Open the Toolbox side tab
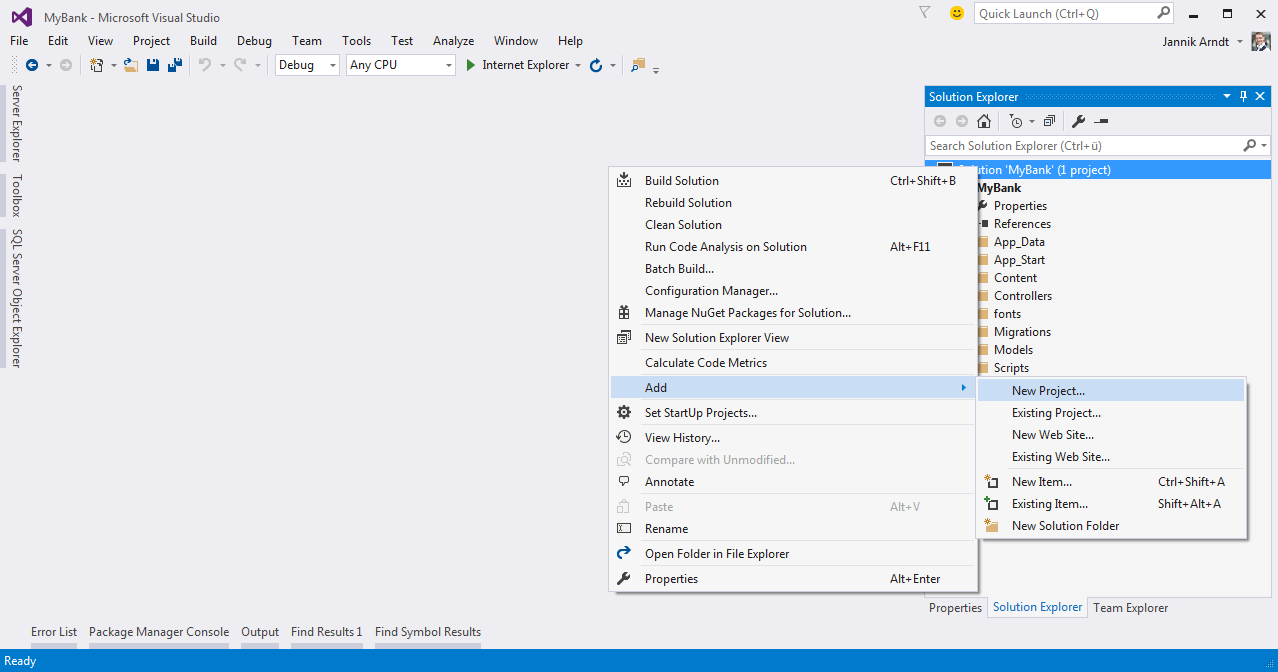This screenshot has width=1278, height=672. pyautogui.click(x=16, y=195)
